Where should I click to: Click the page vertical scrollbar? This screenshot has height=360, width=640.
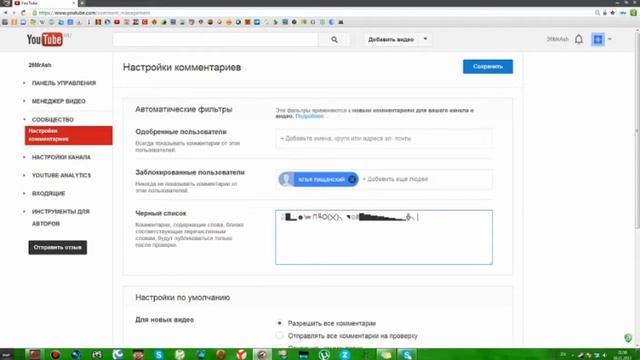[x=637, y=131]
